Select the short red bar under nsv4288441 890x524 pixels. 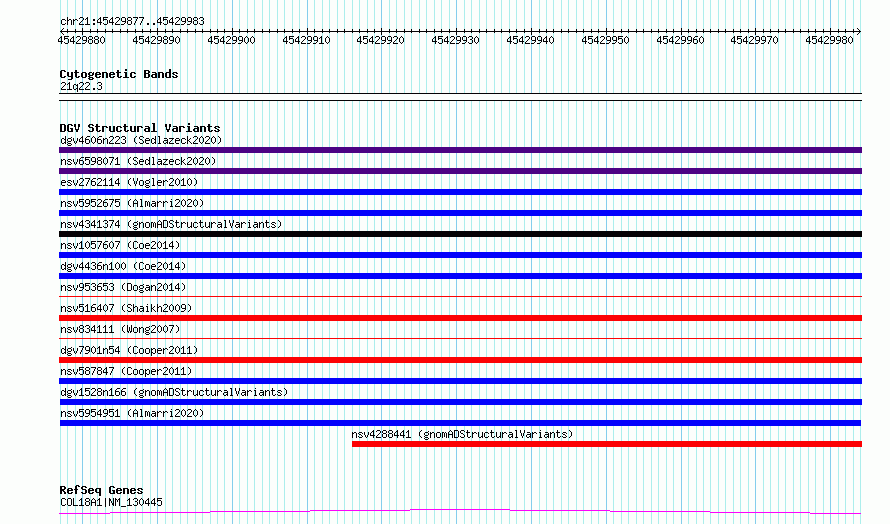tap(607, 444)
